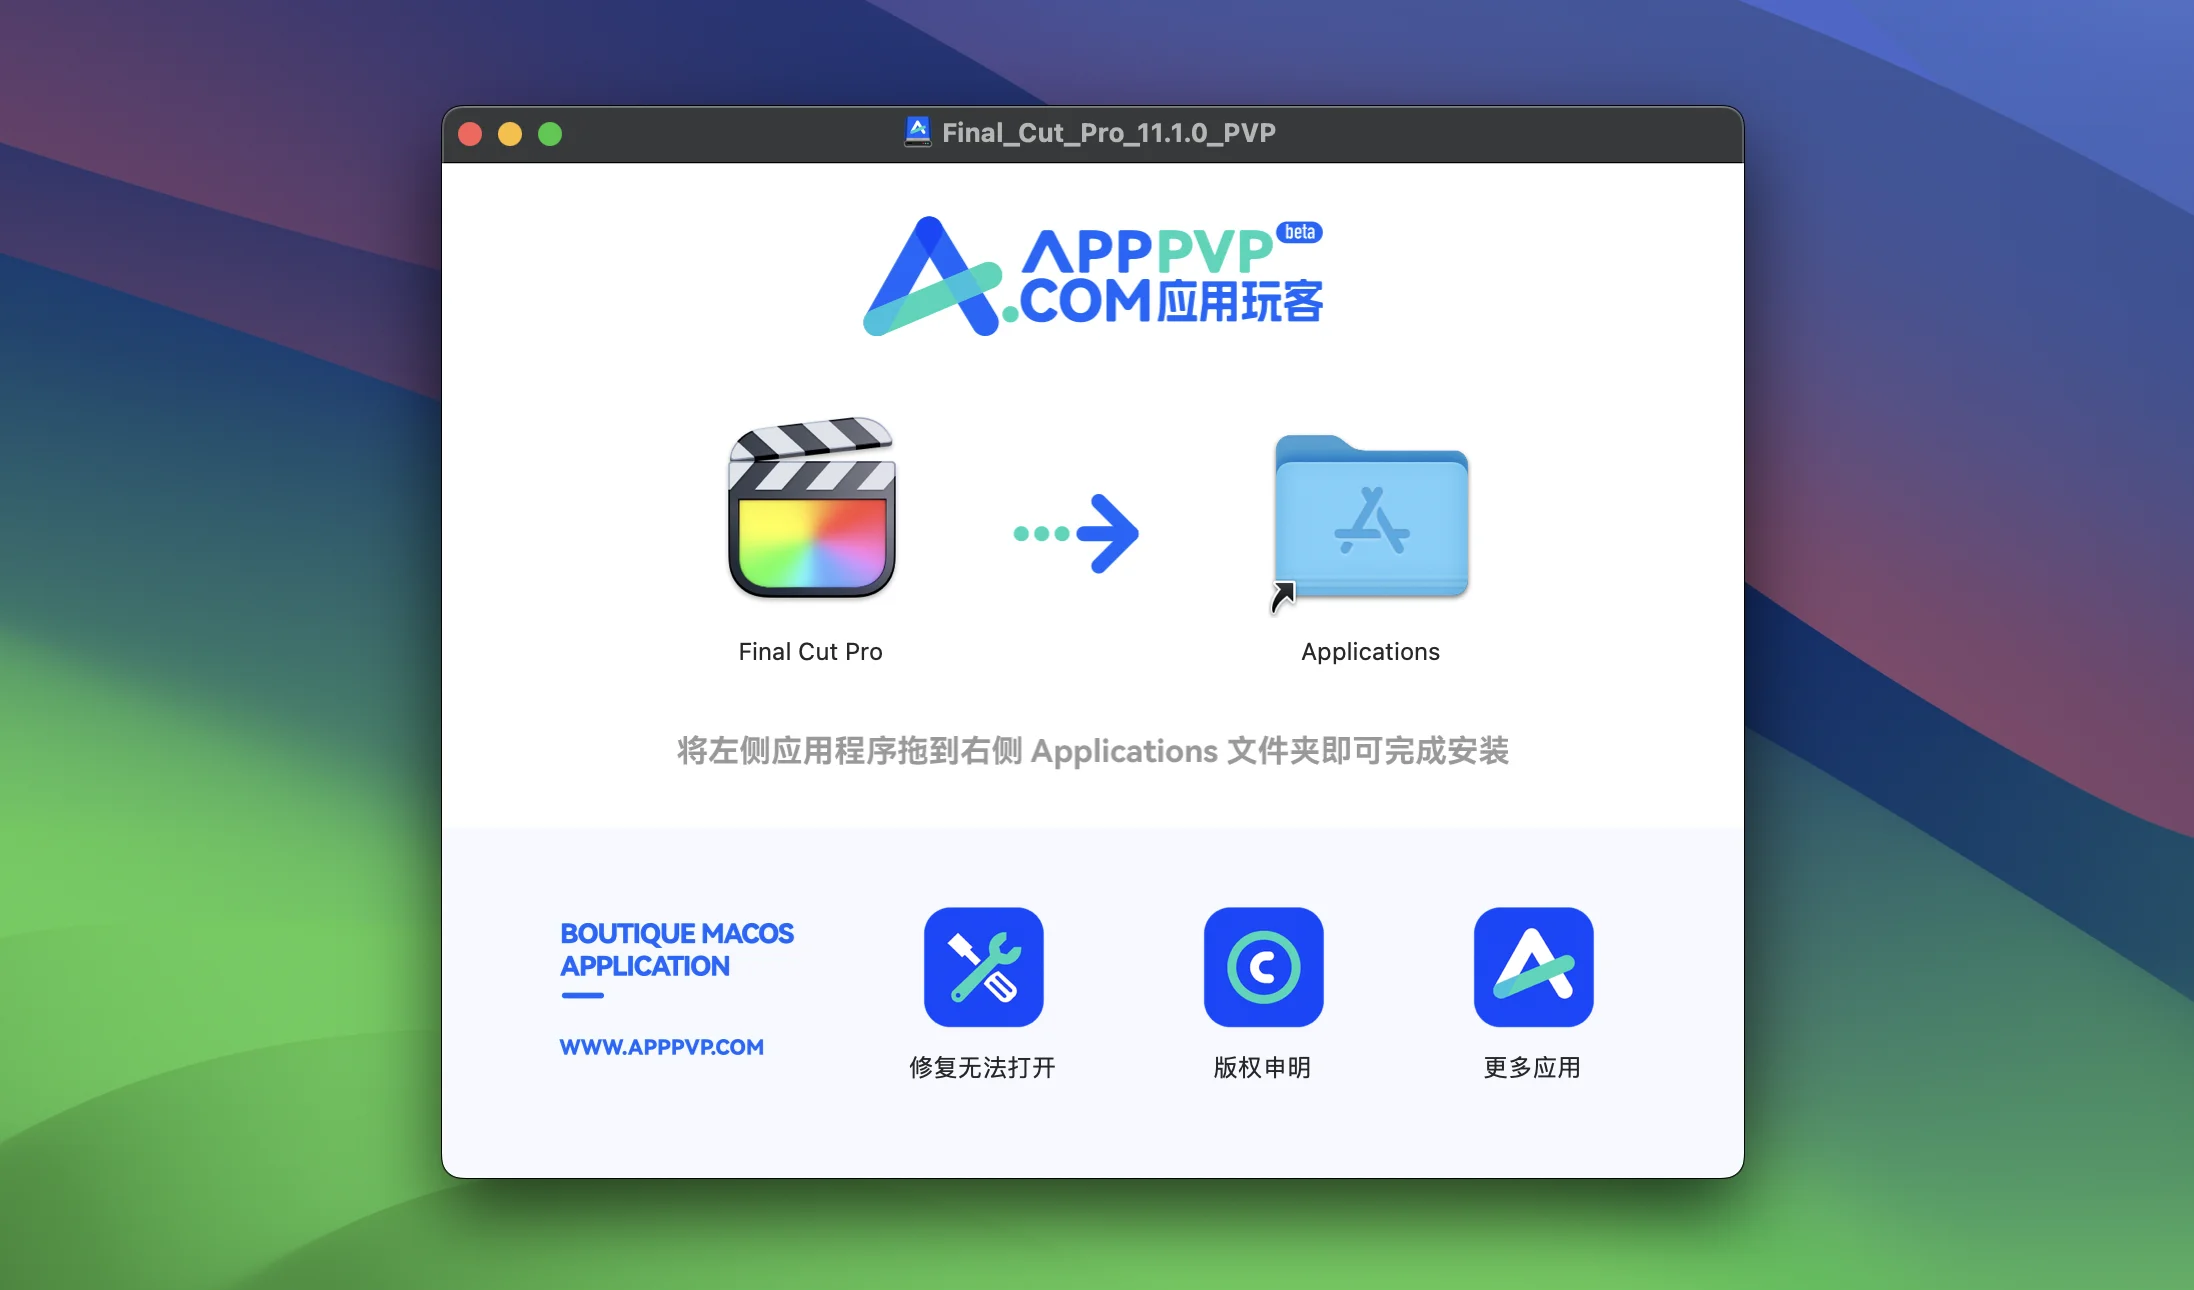Click the alias arrow badge on Applications folder
The image size is (2194, 1290).
coord(1283,596)
